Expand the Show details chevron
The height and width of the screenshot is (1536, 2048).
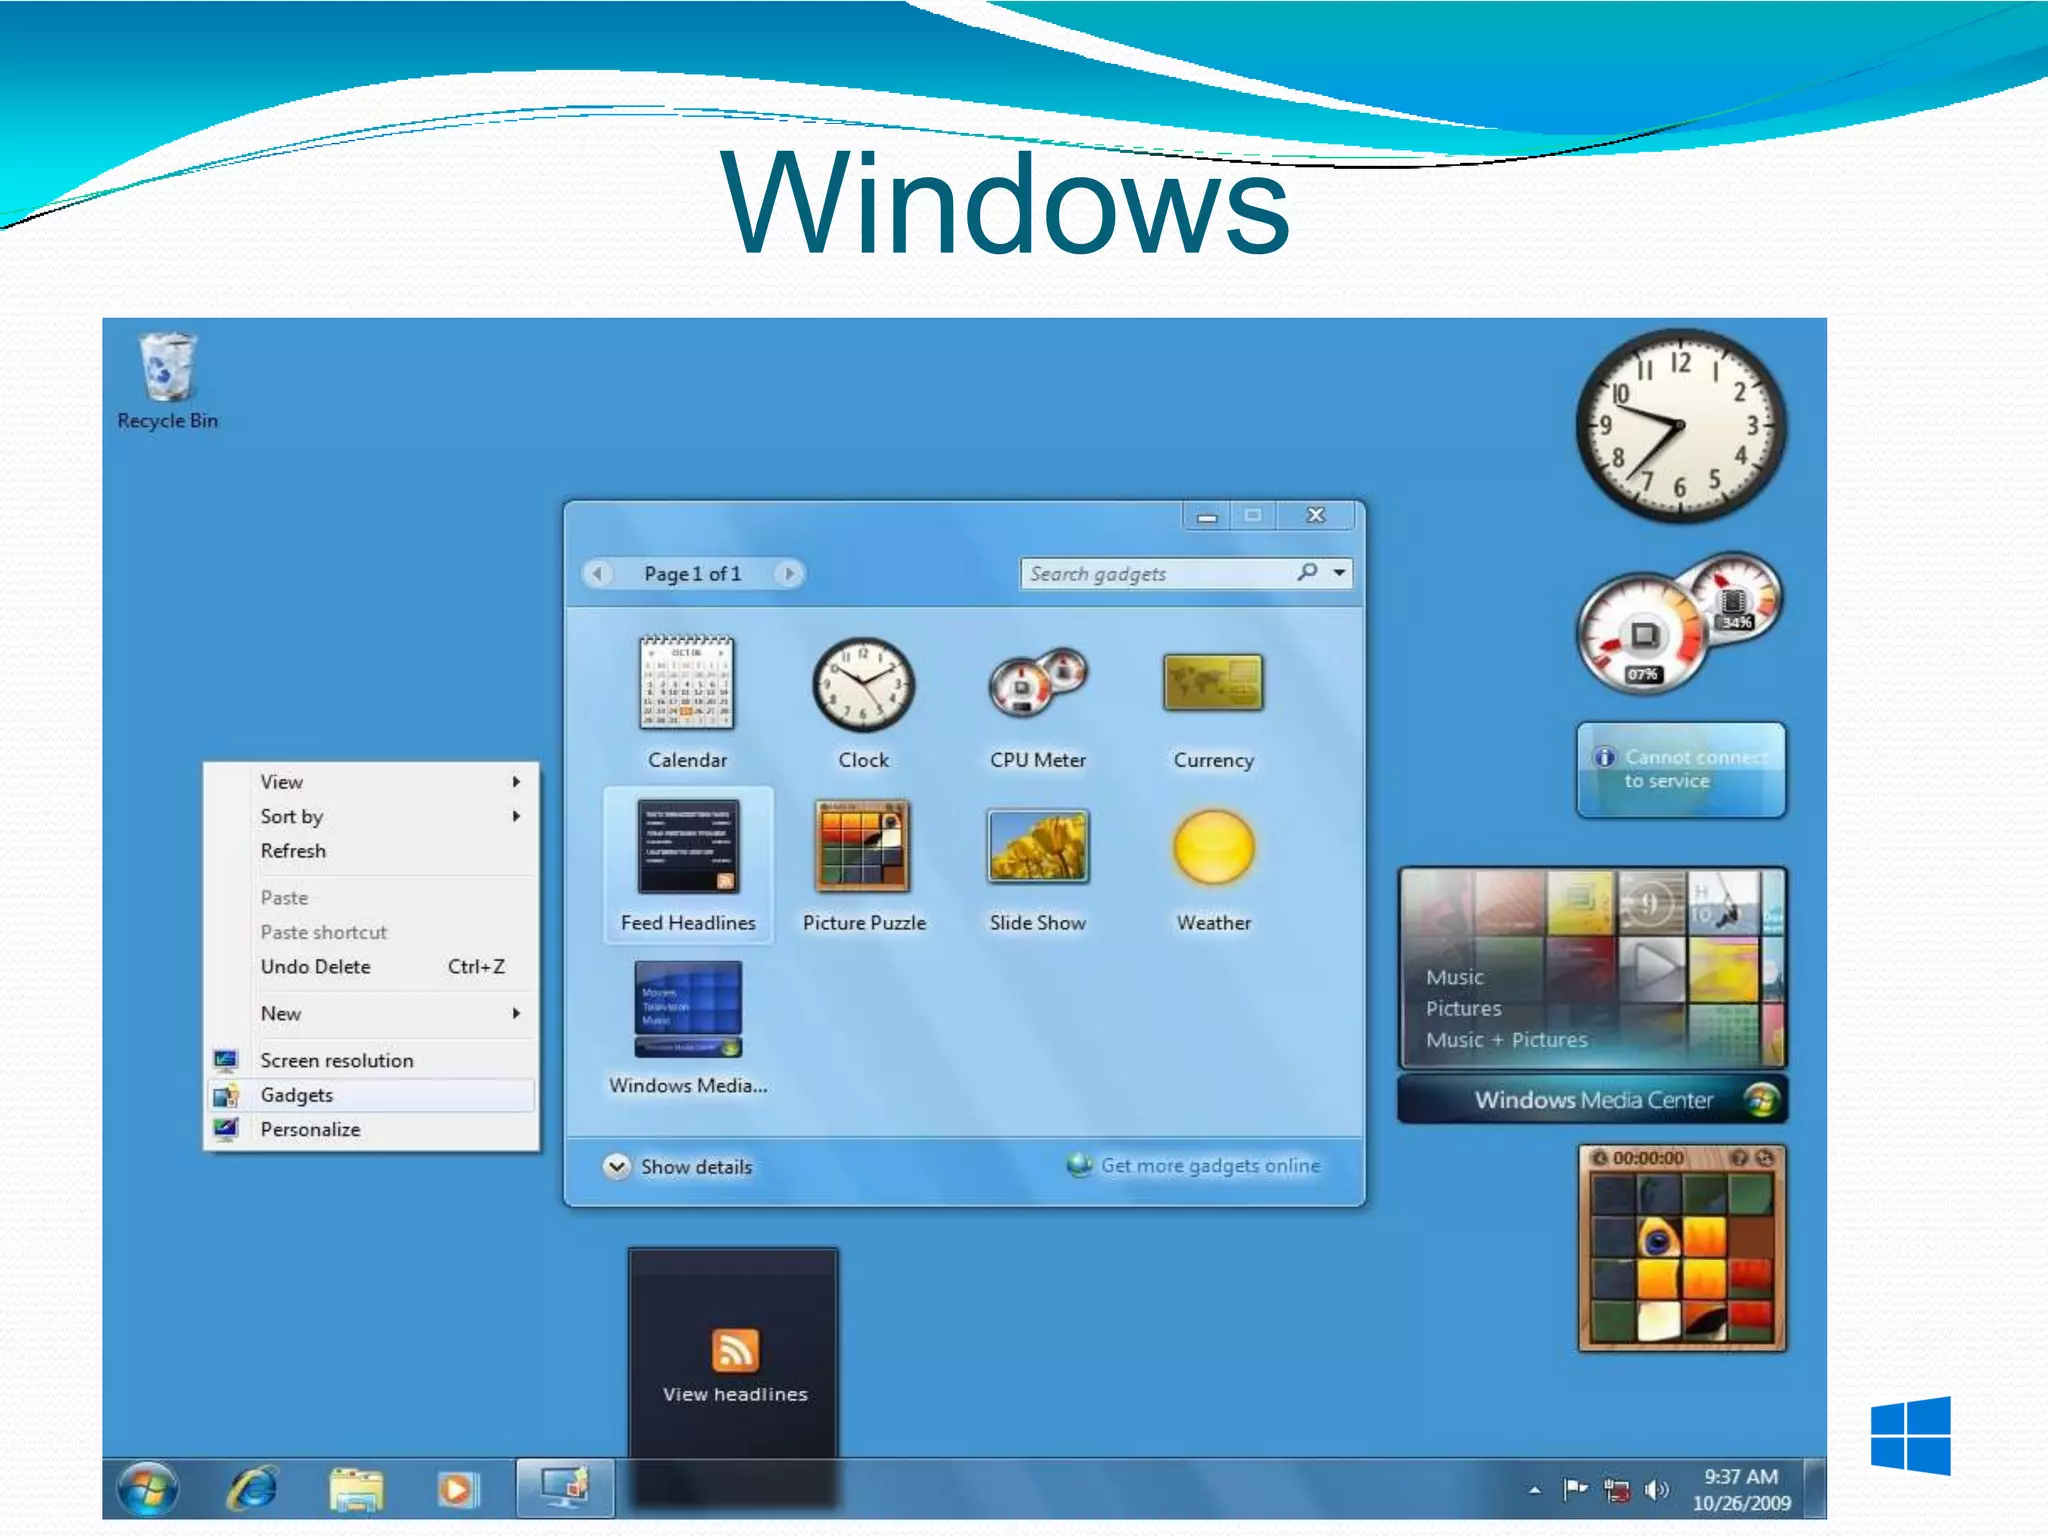[x=617, y=1166]
